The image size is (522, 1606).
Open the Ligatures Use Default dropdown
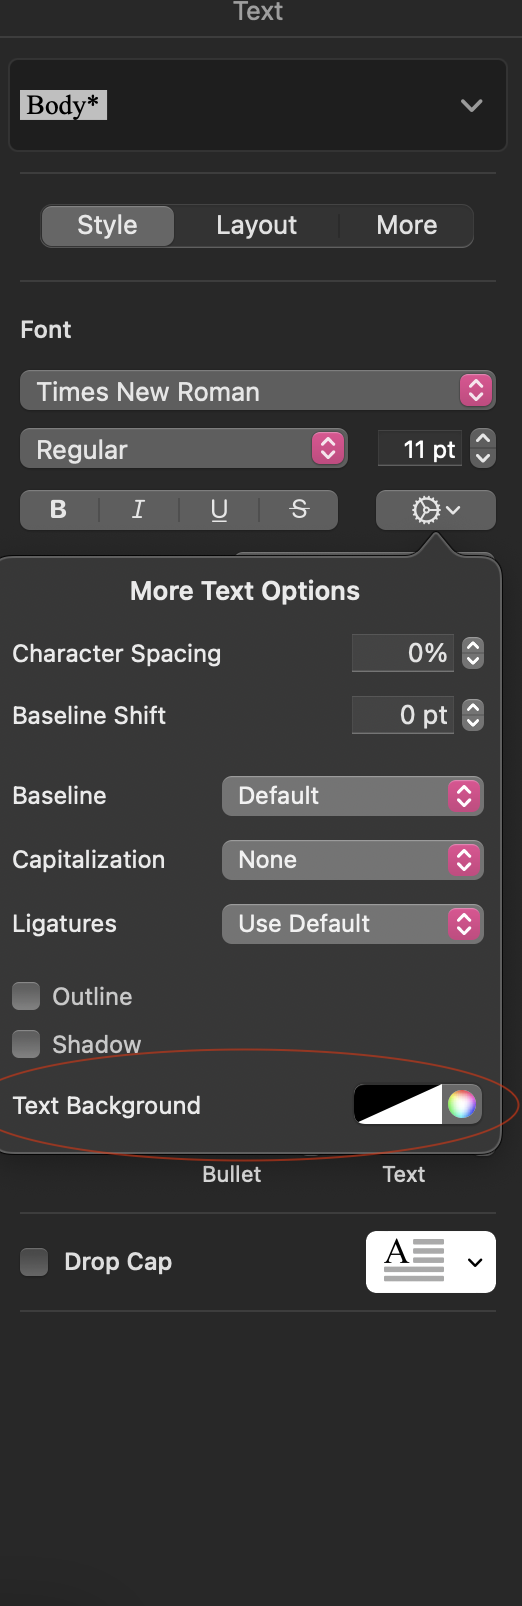353,924
